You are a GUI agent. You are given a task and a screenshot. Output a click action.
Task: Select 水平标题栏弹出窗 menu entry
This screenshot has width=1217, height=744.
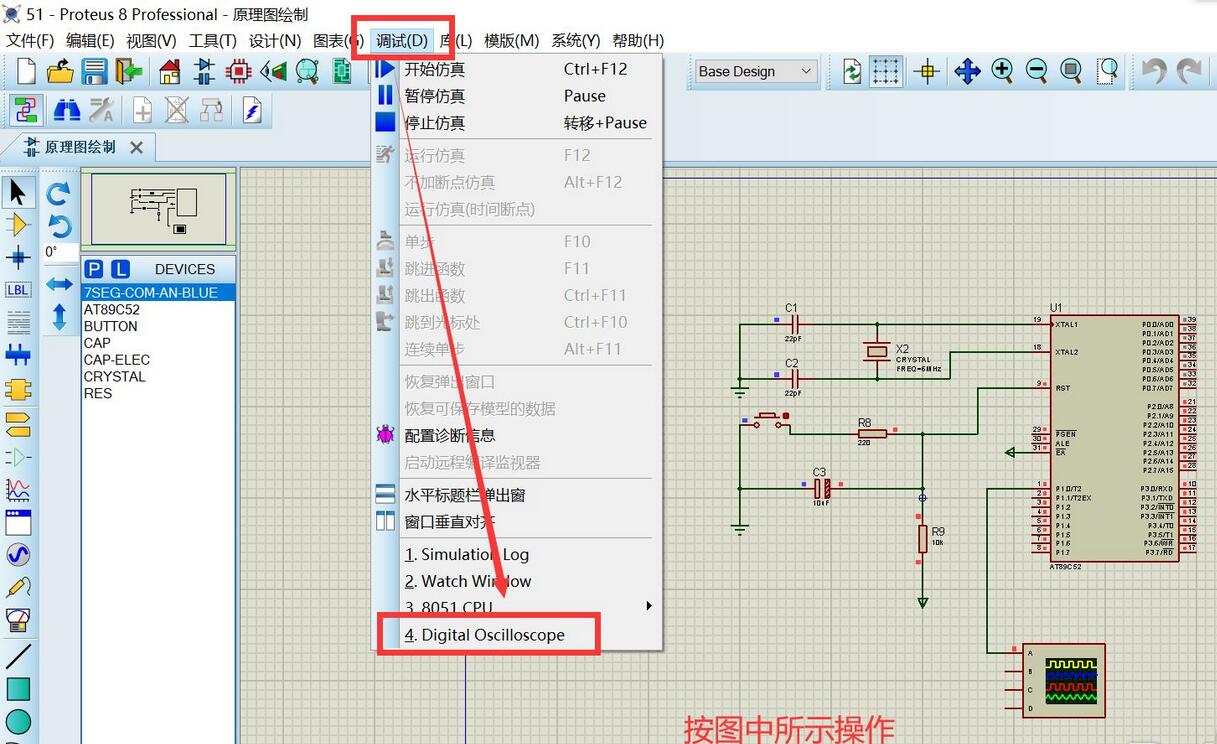click(516, 494)
